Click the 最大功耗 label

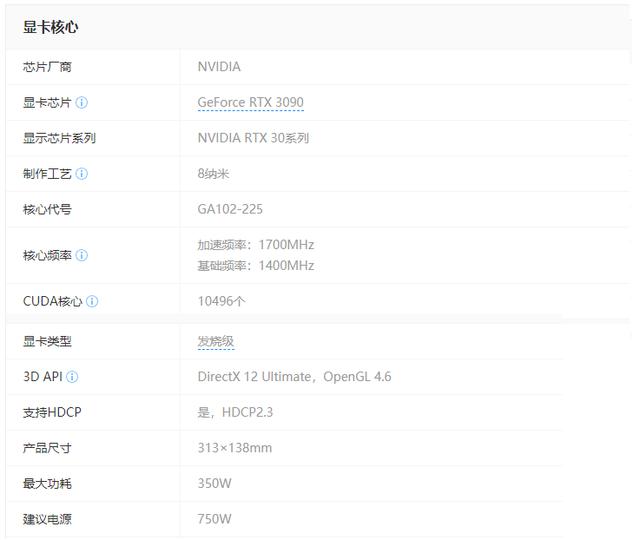(x=47, y=484)
